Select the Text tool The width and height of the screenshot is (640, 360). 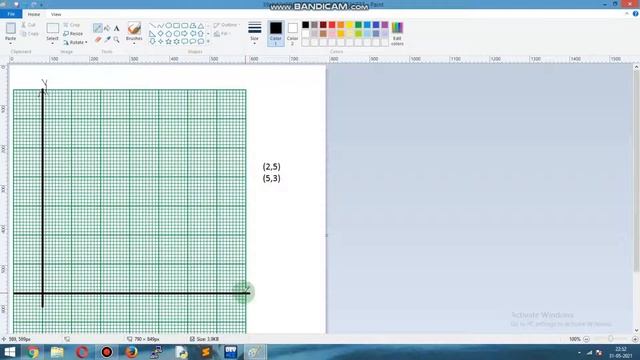point(116,28)
